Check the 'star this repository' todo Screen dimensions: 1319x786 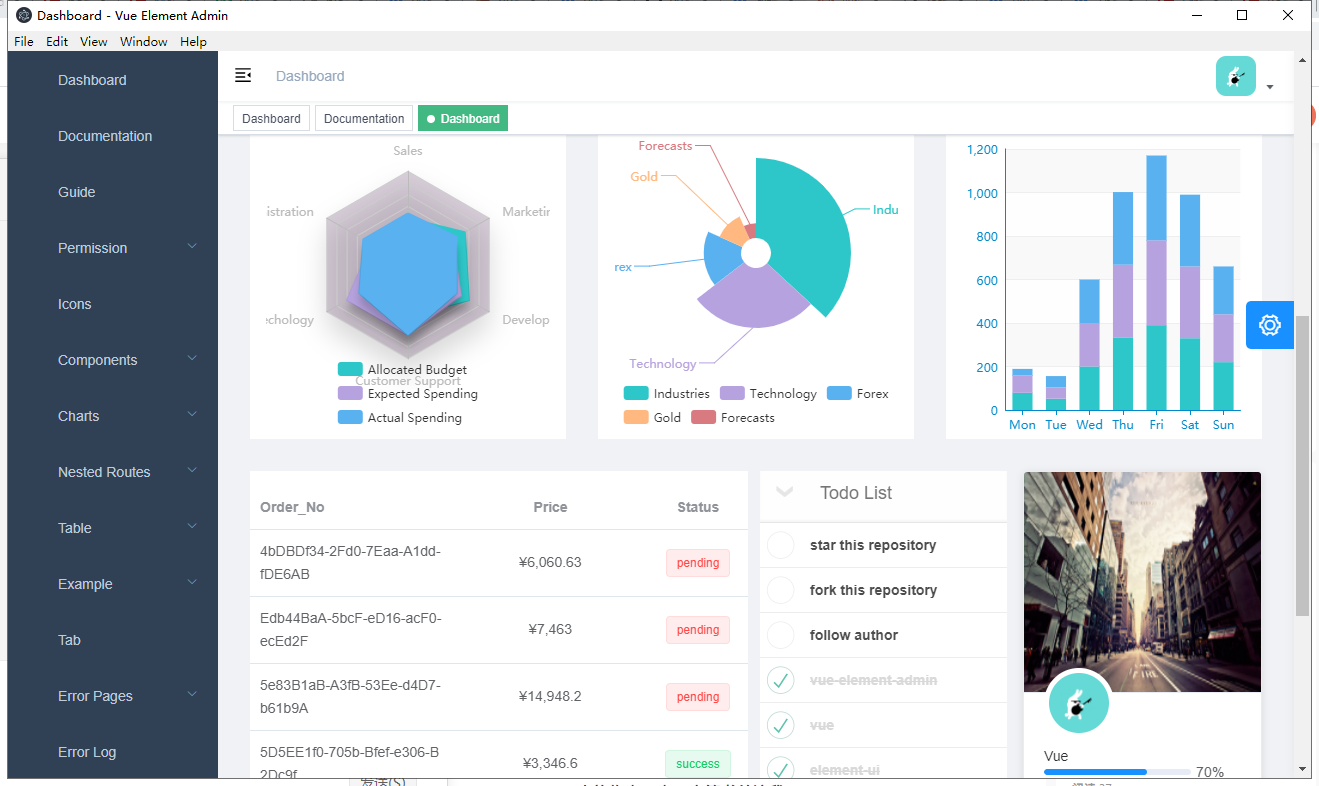click(x=780, y=545)
